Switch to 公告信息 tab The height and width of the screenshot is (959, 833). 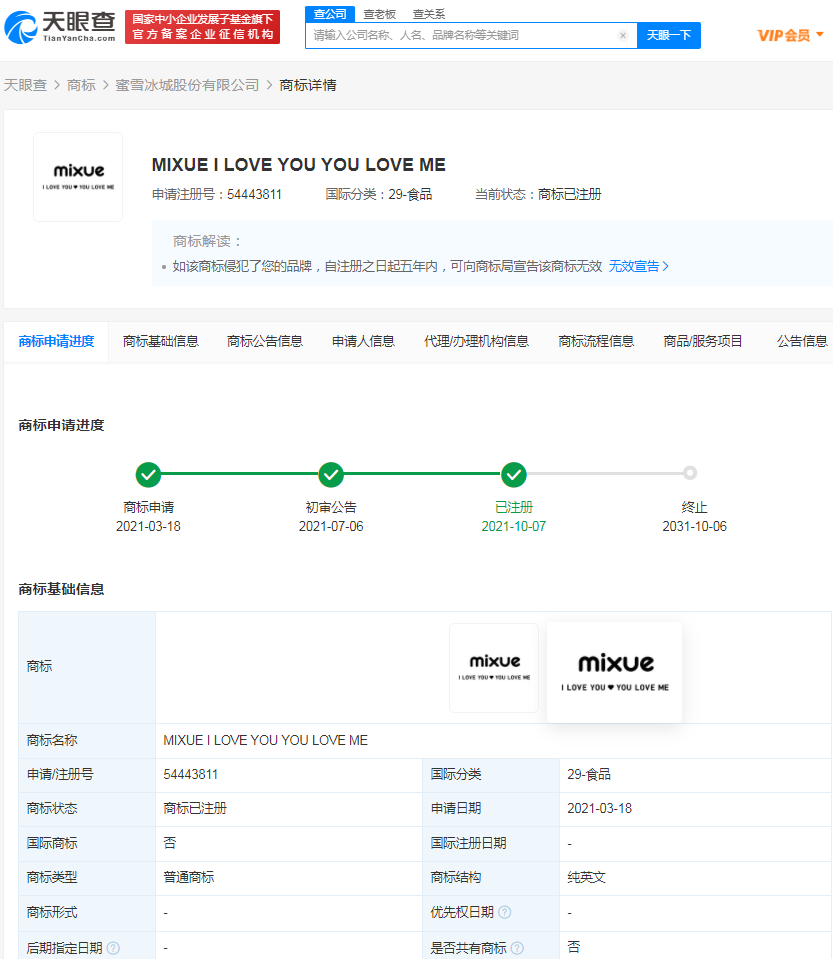click(802, 341)
